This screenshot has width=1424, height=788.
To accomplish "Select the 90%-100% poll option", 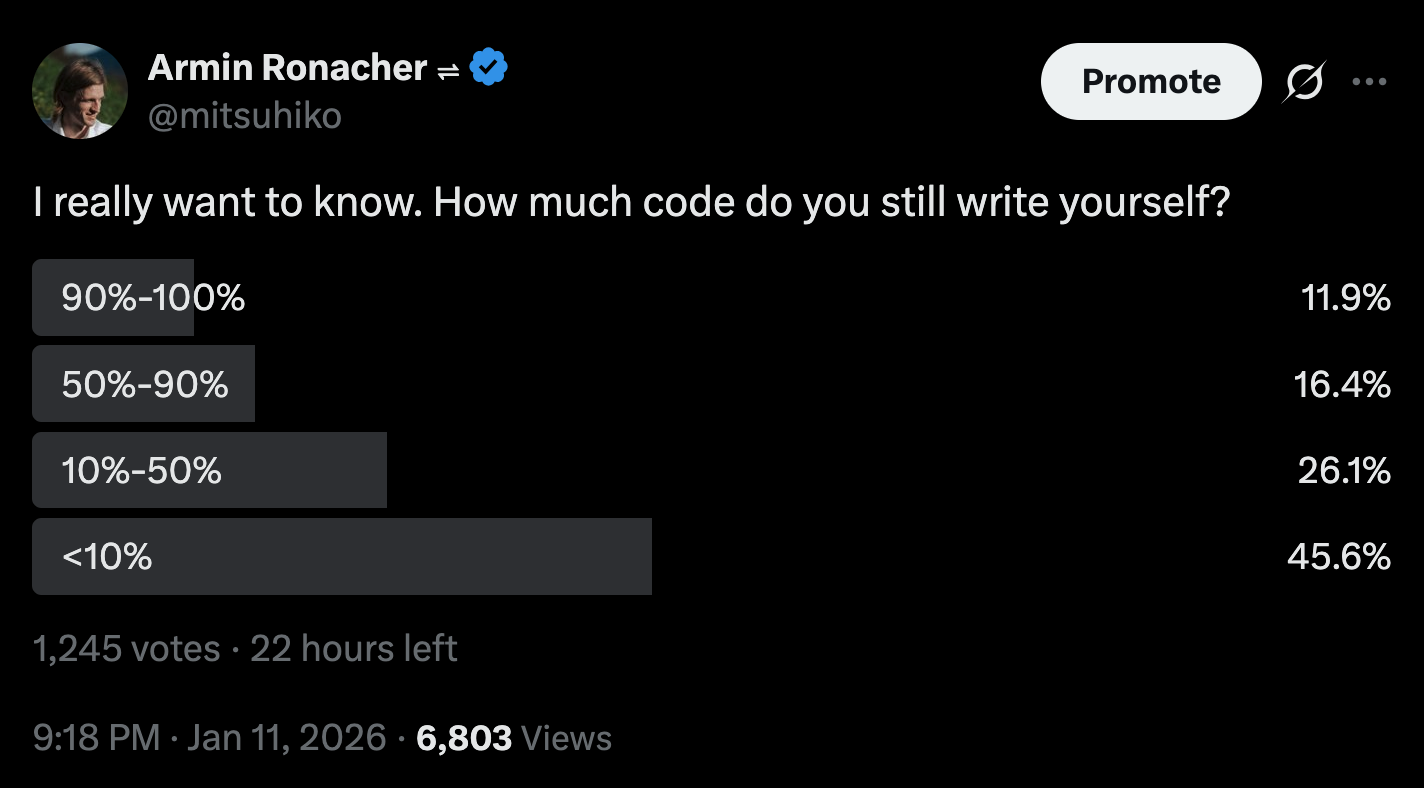I will [x=153, y=298].
